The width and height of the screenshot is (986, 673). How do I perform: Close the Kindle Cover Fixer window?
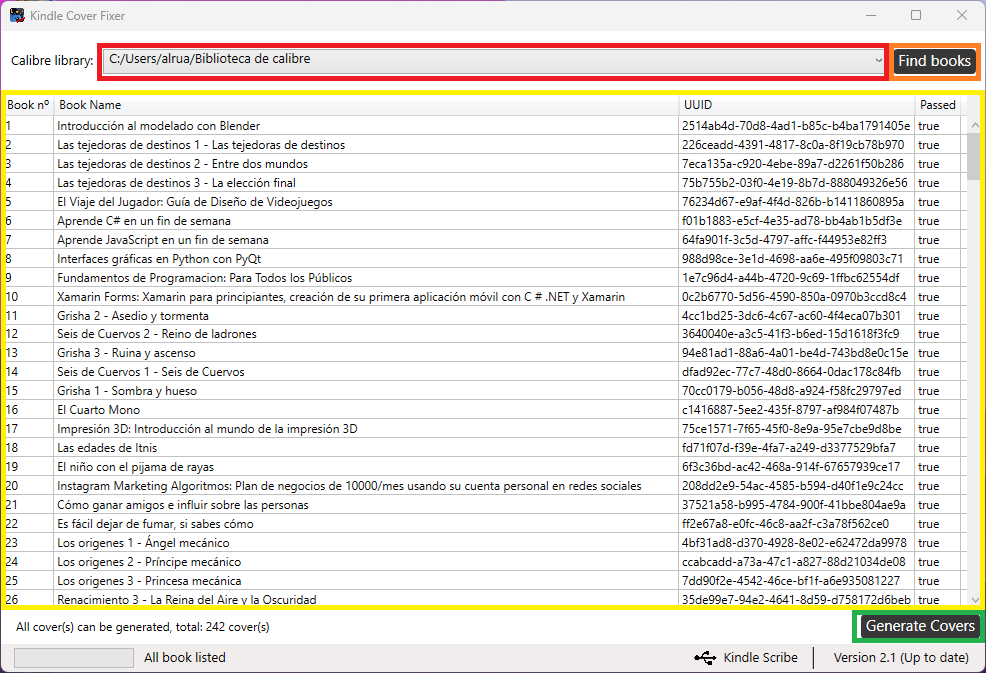tap(961, 15)
